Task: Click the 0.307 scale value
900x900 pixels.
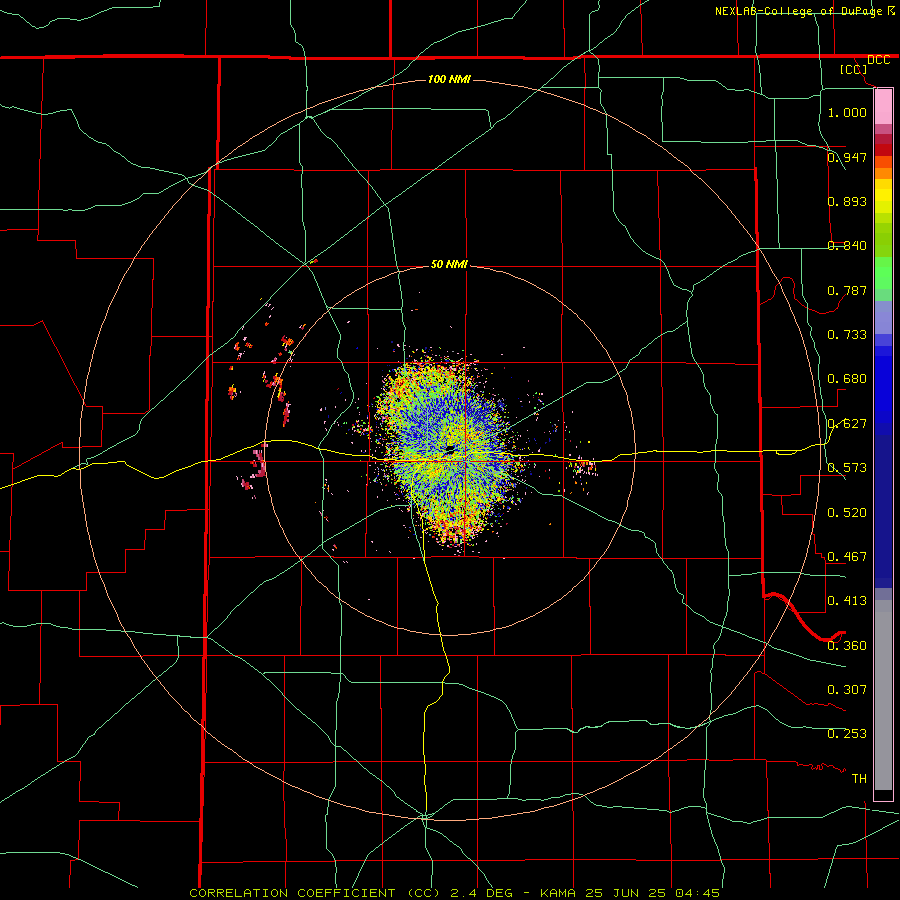Action: click(x=847, y=690)
